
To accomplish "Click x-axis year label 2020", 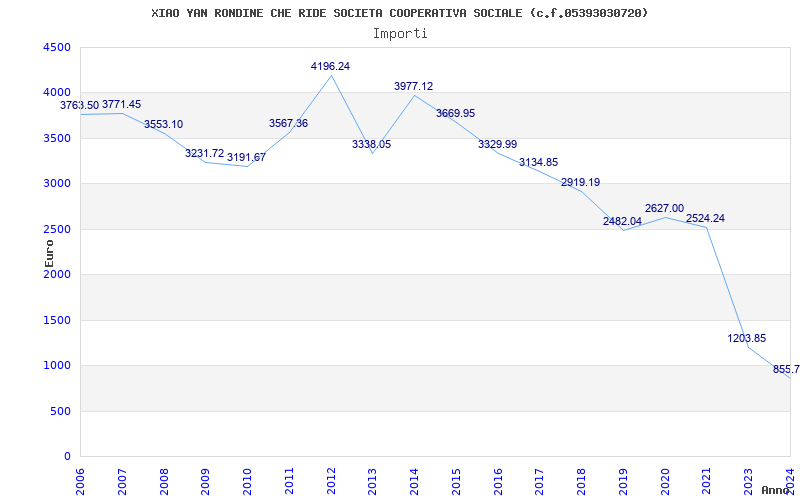I will [665, 481].
